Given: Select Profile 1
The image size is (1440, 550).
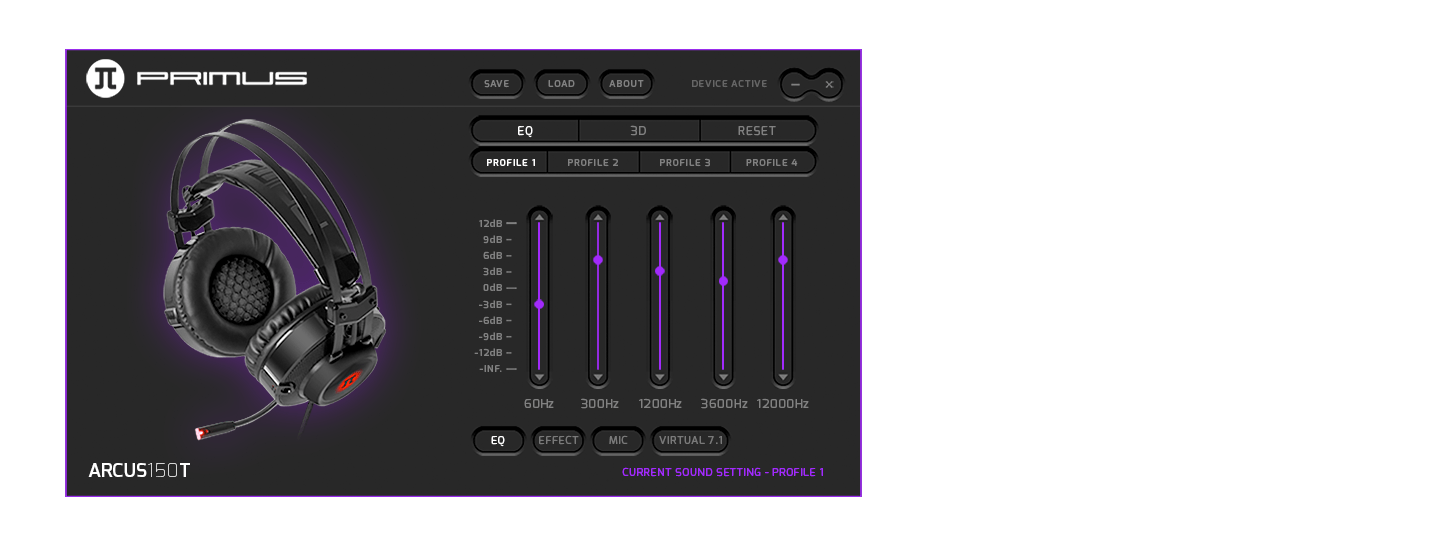Looking at the screenshot, I should [511, 162].
